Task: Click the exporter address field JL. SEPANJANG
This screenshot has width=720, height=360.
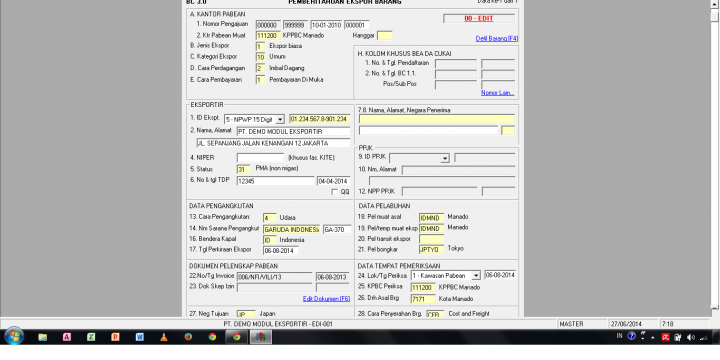Action: point(273,143)
